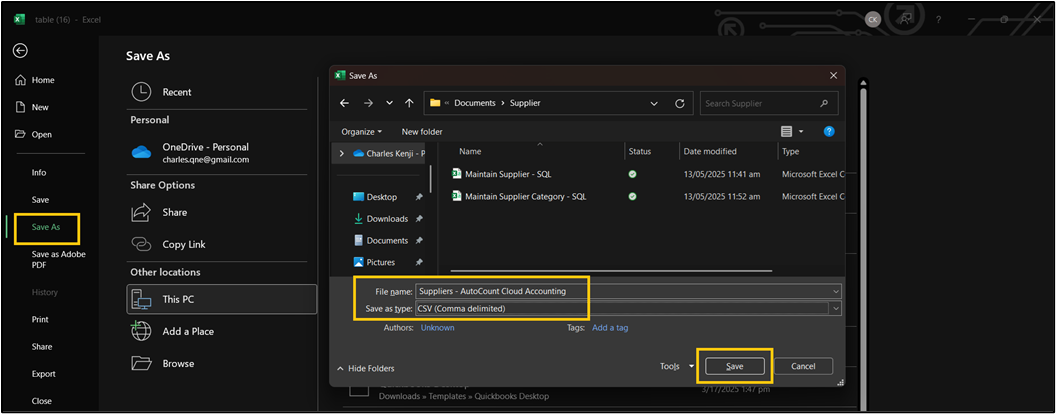The width and height of the screenshot is (1056, 414).
Task: Sort by Date modified column header
Action: pyautogui.click(x=710, y=151)
